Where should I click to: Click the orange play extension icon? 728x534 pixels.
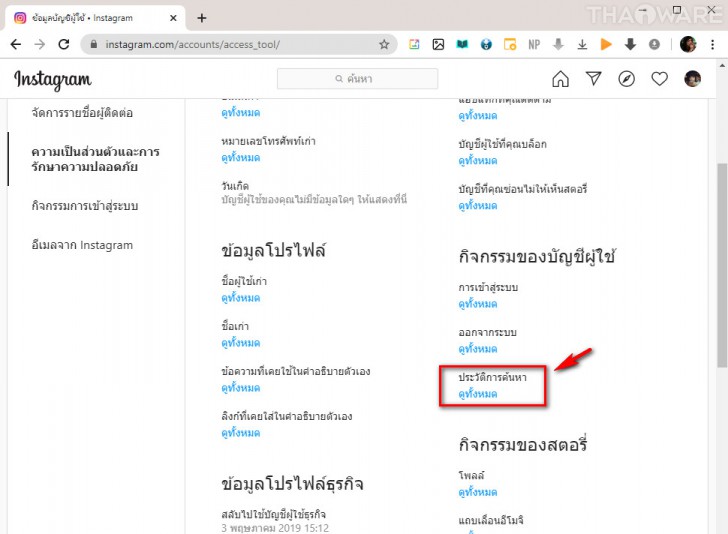[606, 45]
